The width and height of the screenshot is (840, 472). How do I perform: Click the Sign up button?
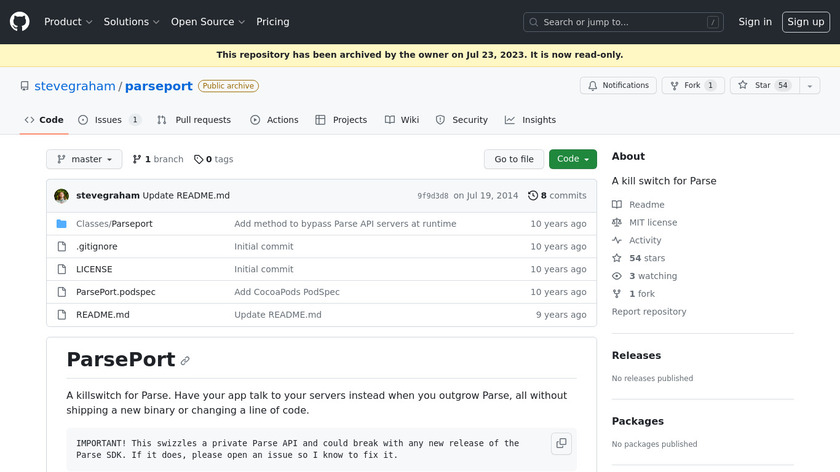tap(805, 22)
